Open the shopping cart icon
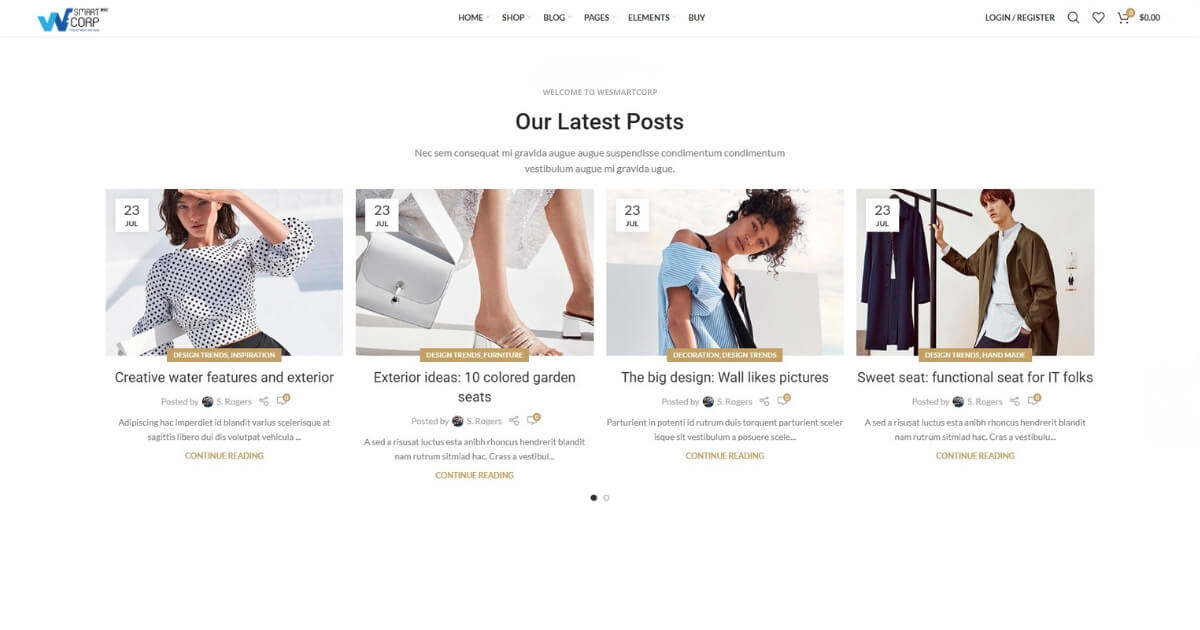 1124,17
